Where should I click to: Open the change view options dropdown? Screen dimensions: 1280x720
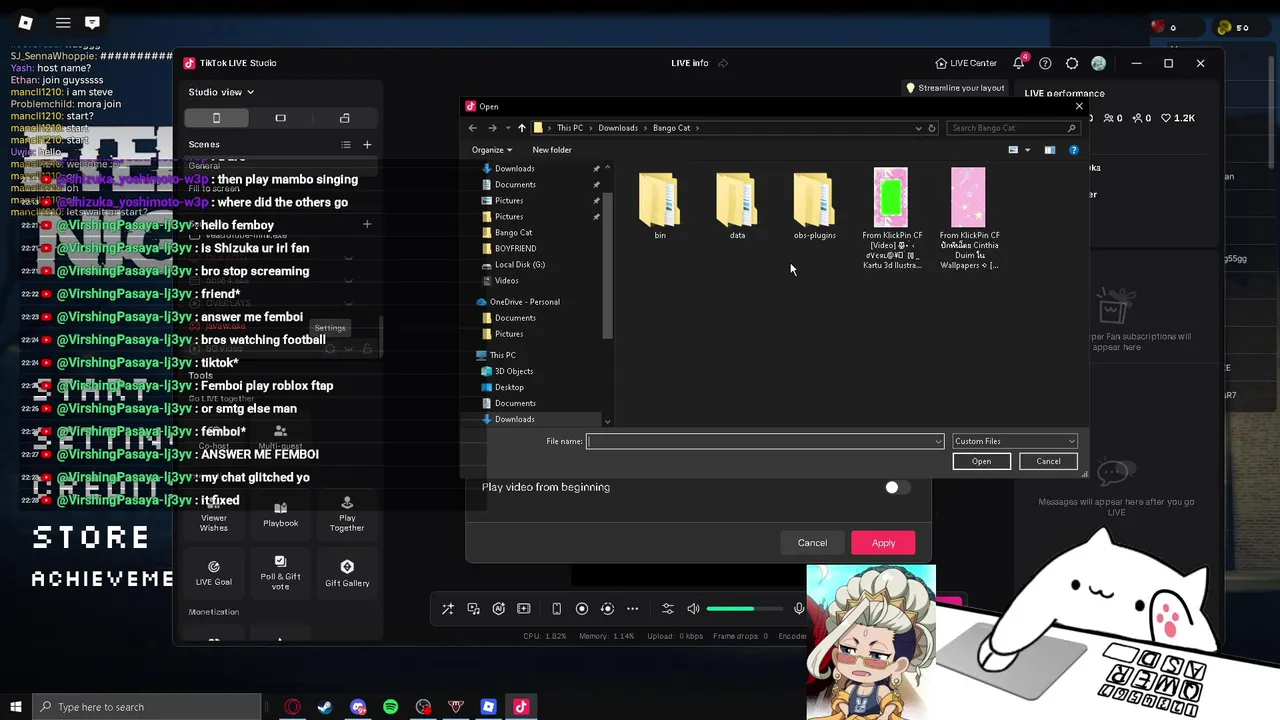1027,150
